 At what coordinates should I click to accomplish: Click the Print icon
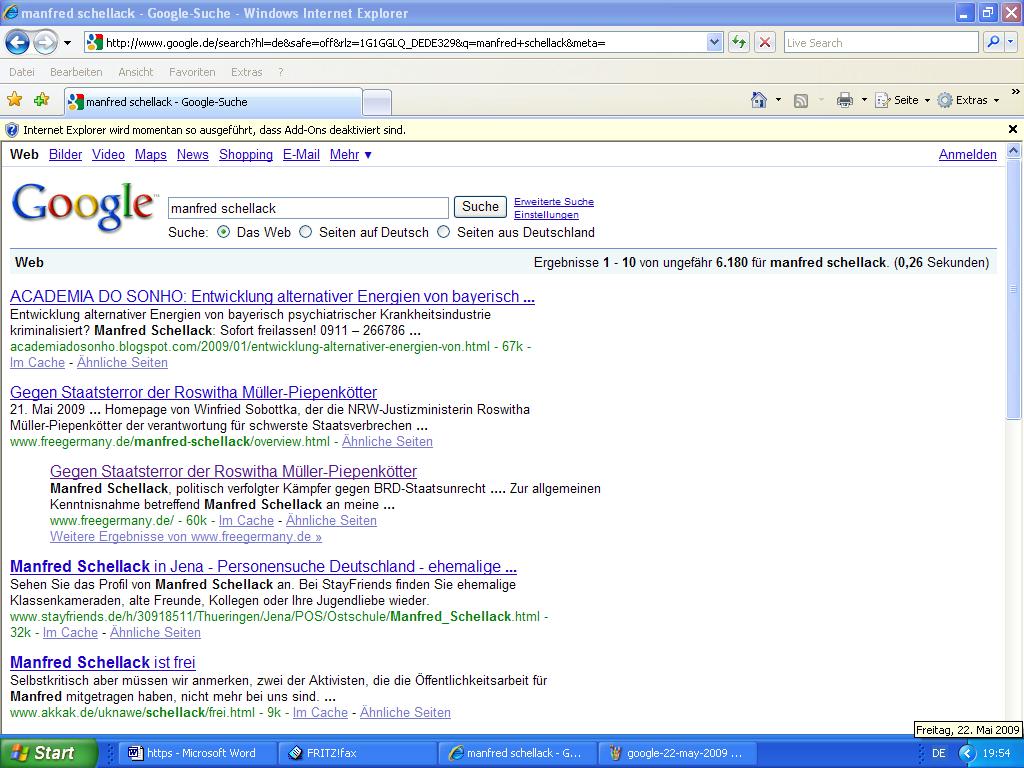845,100
